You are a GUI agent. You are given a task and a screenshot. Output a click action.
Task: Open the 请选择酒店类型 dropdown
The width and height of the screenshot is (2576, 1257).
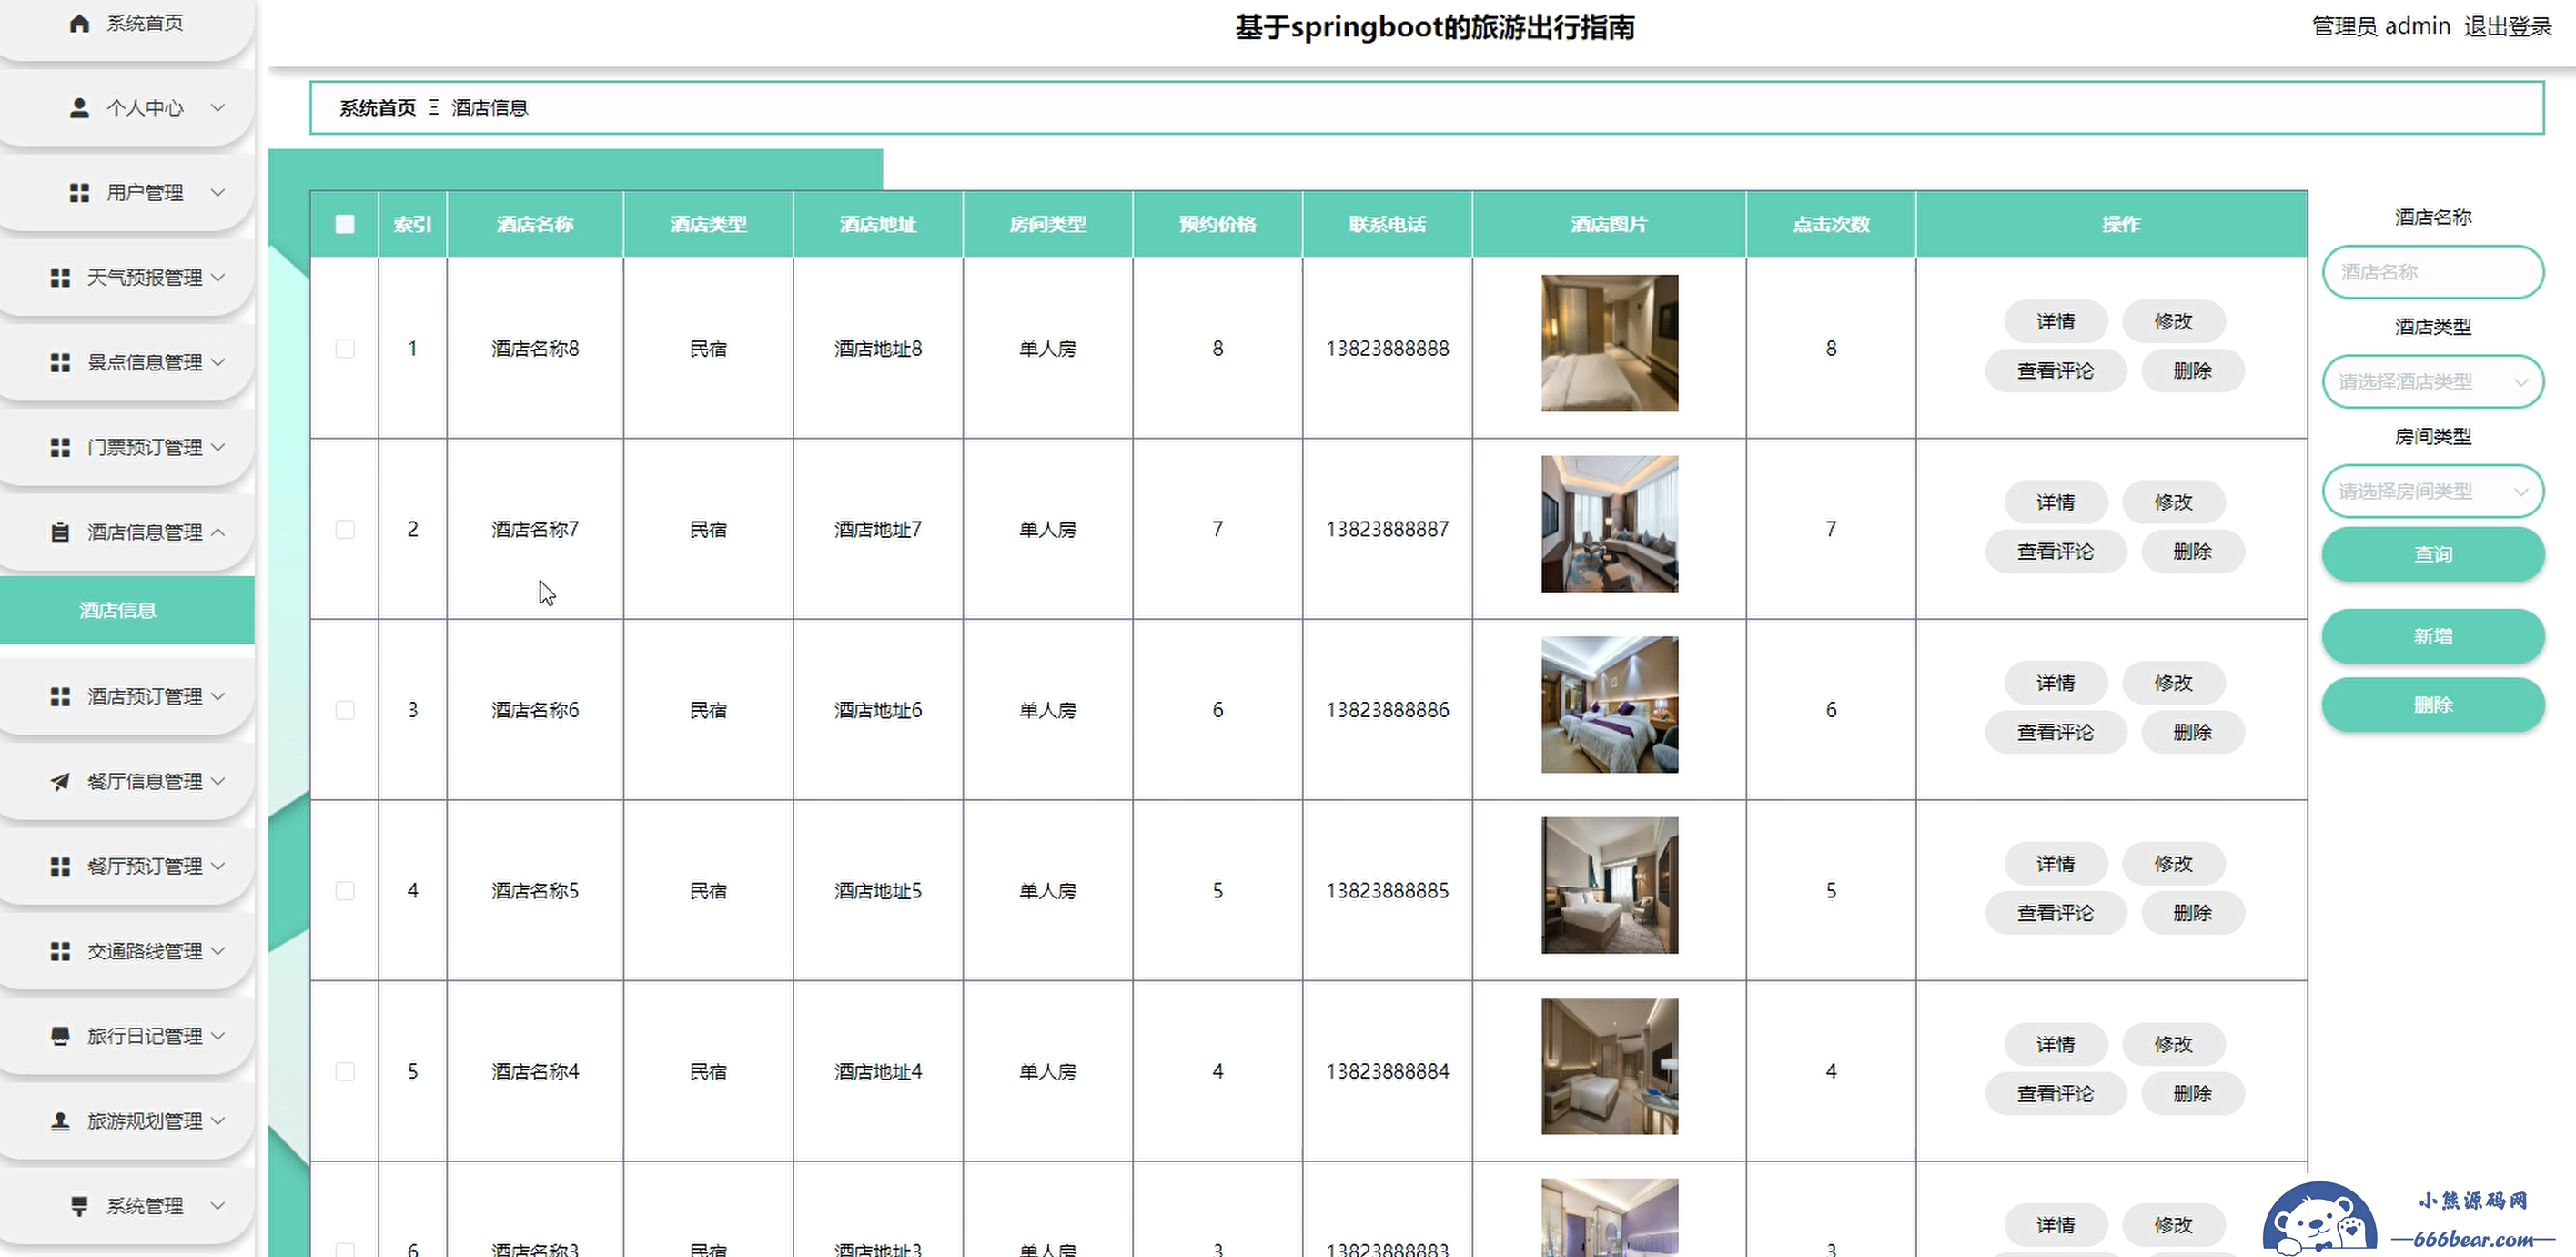2433,382
